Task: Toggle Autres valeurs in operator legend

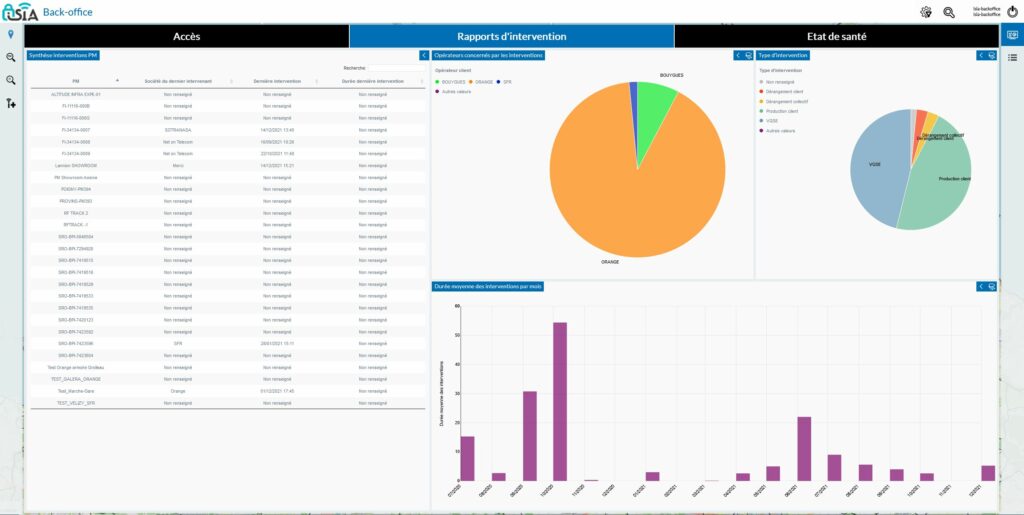Action: [453, 91]
